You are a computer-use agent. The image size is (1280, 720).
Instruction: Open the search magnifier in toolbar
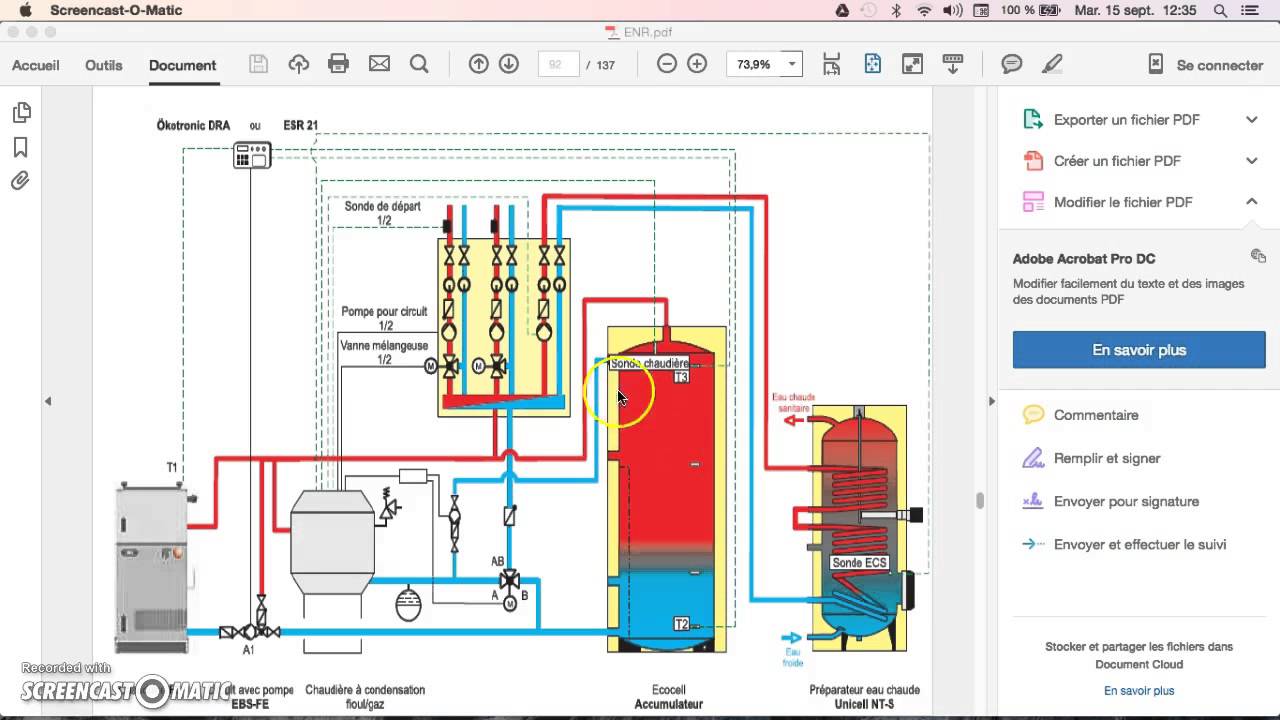[x=419, y=64]
